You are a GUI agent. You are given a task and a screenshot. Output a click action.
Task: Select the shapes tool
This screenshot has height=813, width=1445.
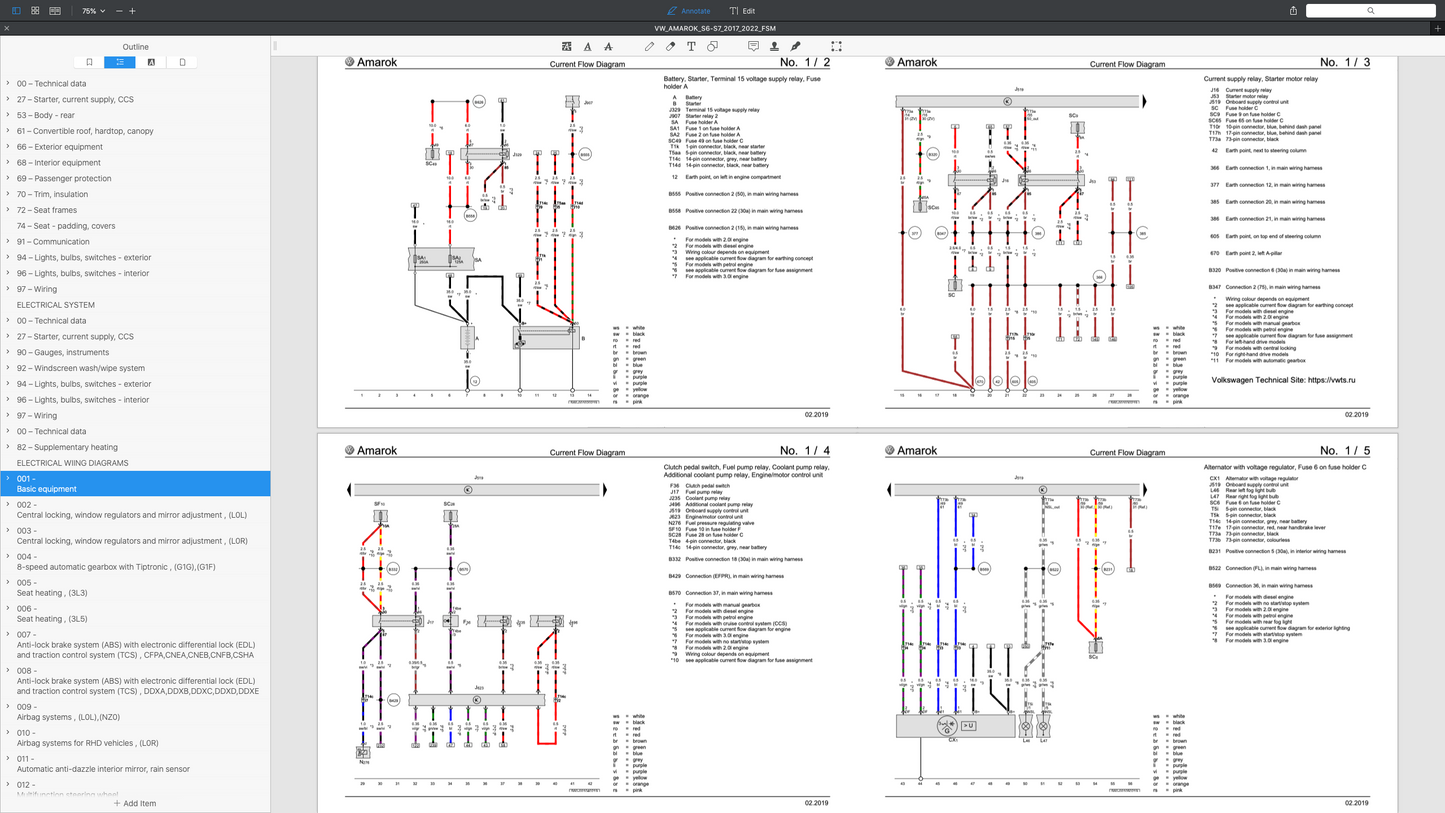coord(712,46)
